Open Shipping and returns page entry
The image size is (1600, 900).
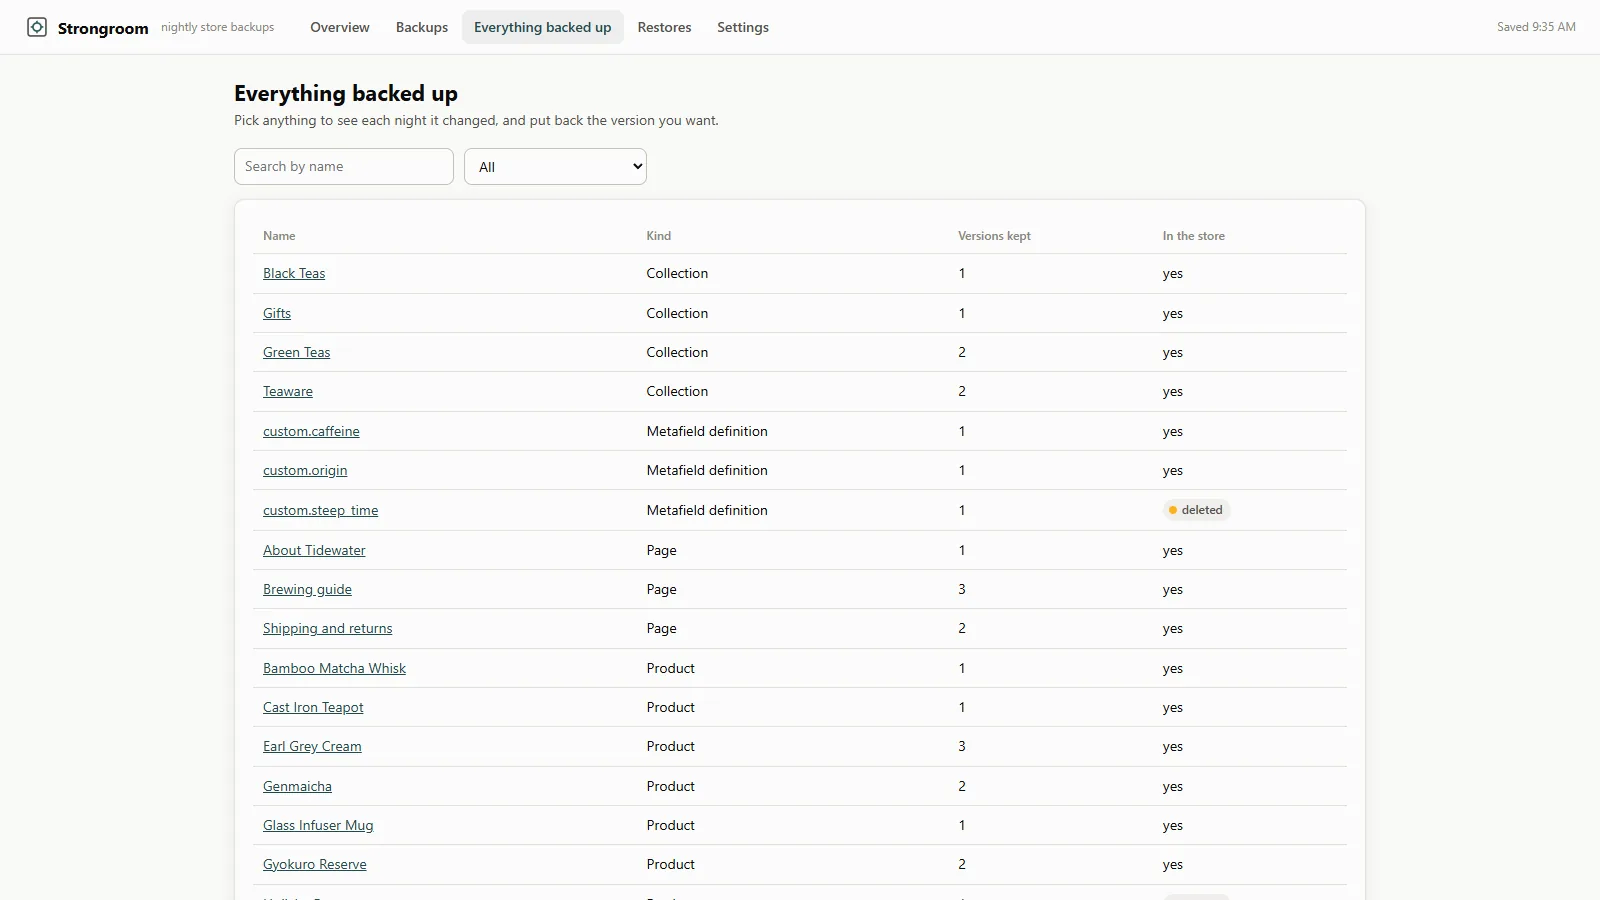tap(328, 629)
